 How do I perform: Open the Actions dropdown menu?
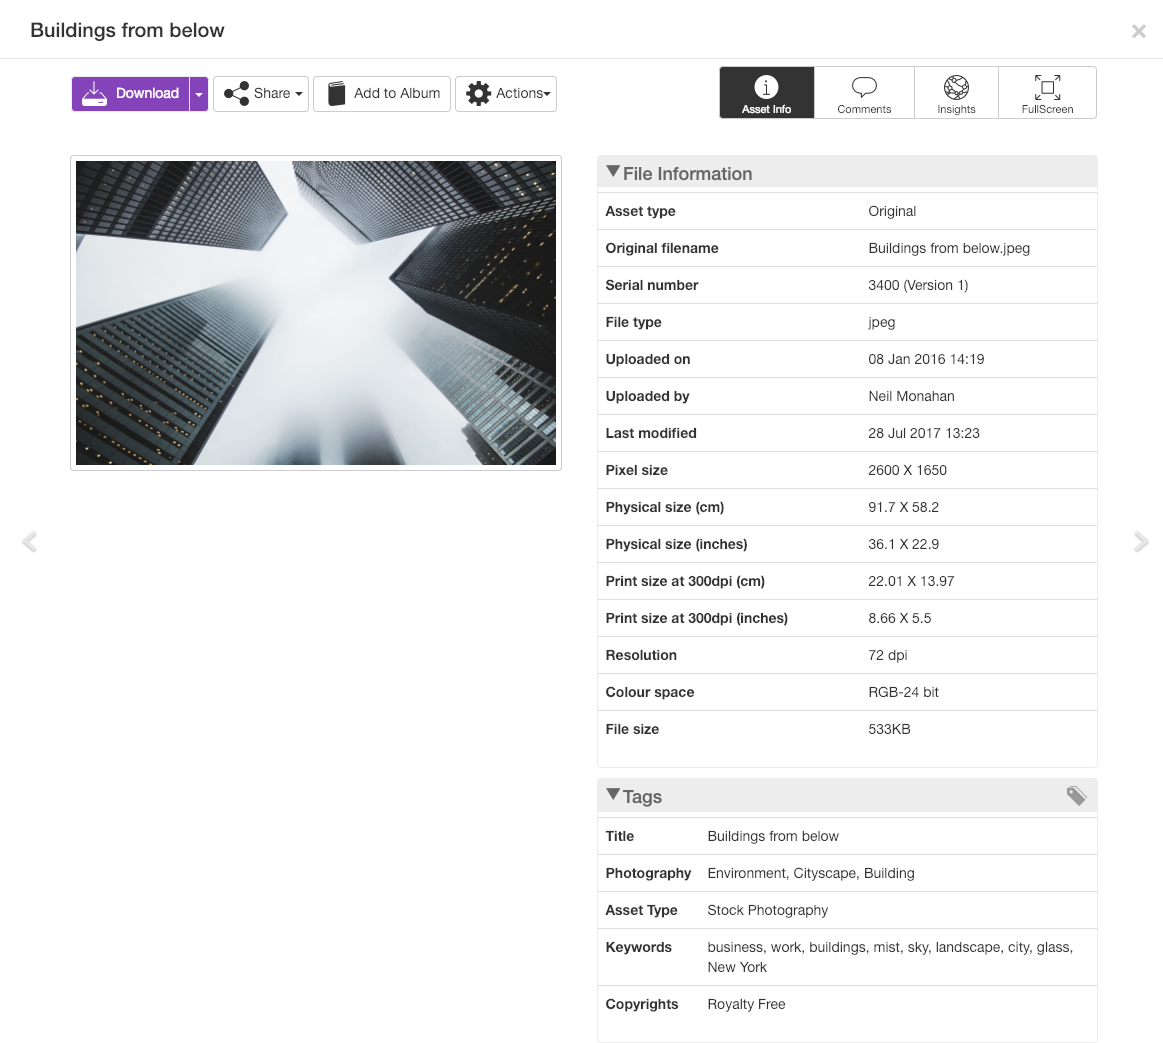[506, 93]
